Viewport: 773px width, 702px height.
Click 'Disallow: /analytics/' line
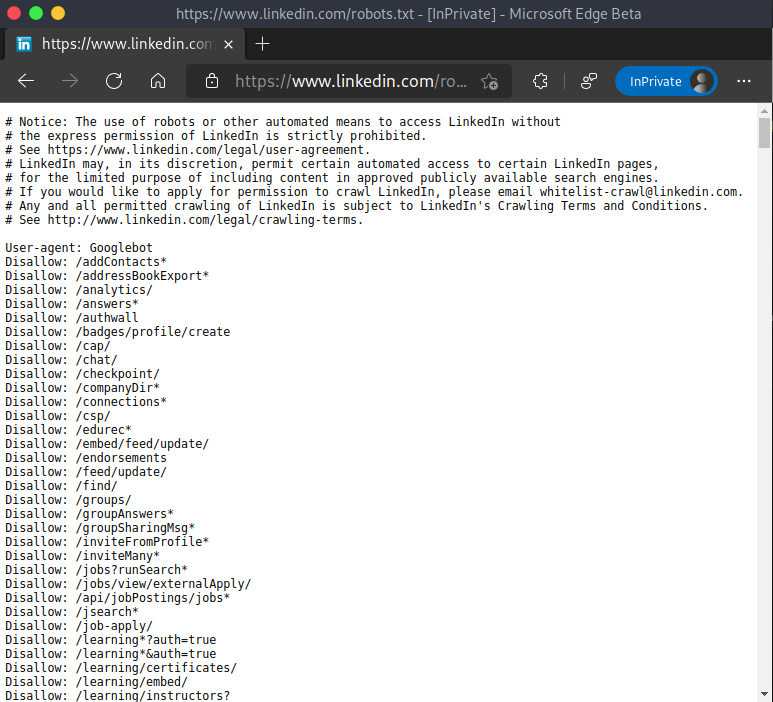pyautogui.click(x=79, y=290)
